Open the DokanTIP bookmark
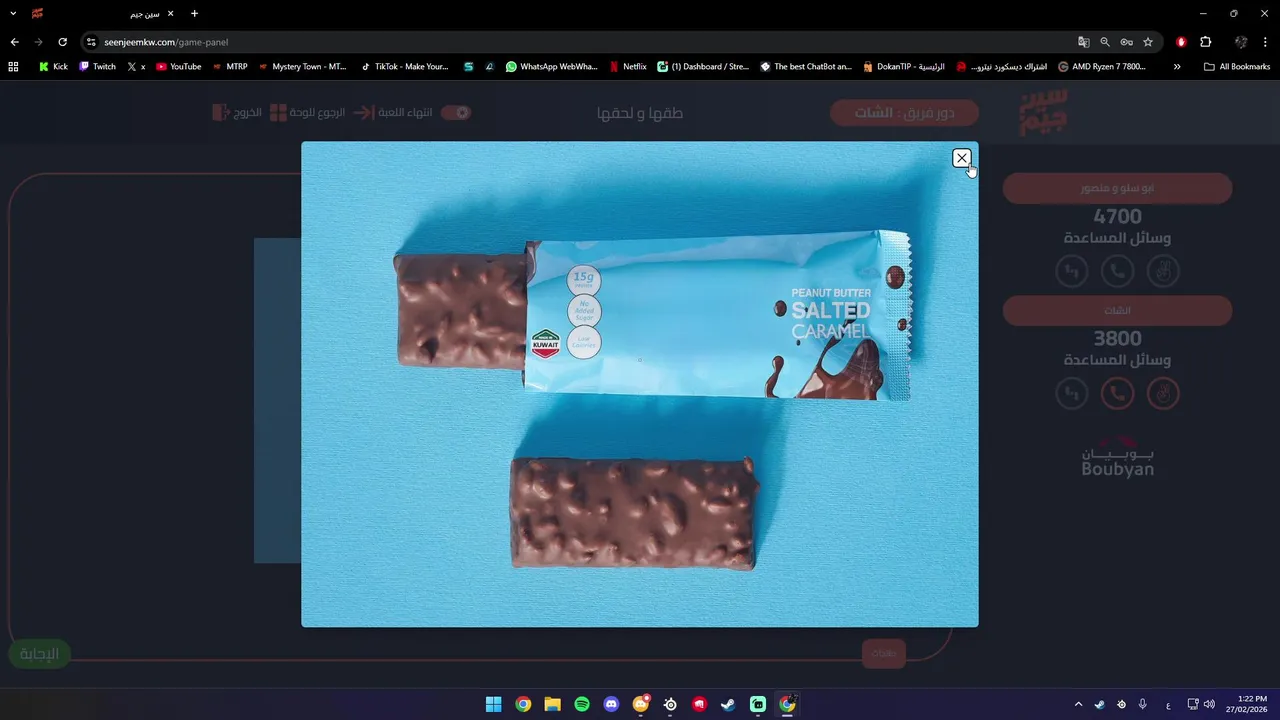1280x720 pixels. [x=904, y=67]
